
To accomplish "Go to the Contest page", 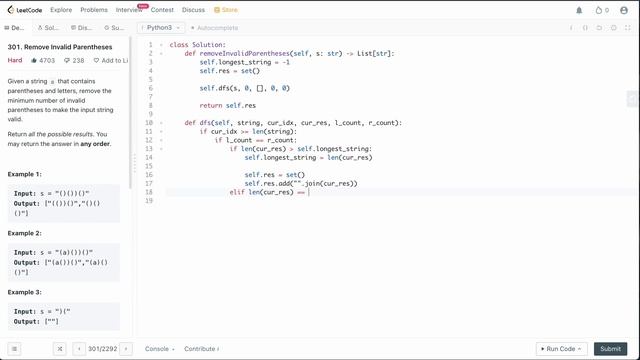I will [162, 10].
